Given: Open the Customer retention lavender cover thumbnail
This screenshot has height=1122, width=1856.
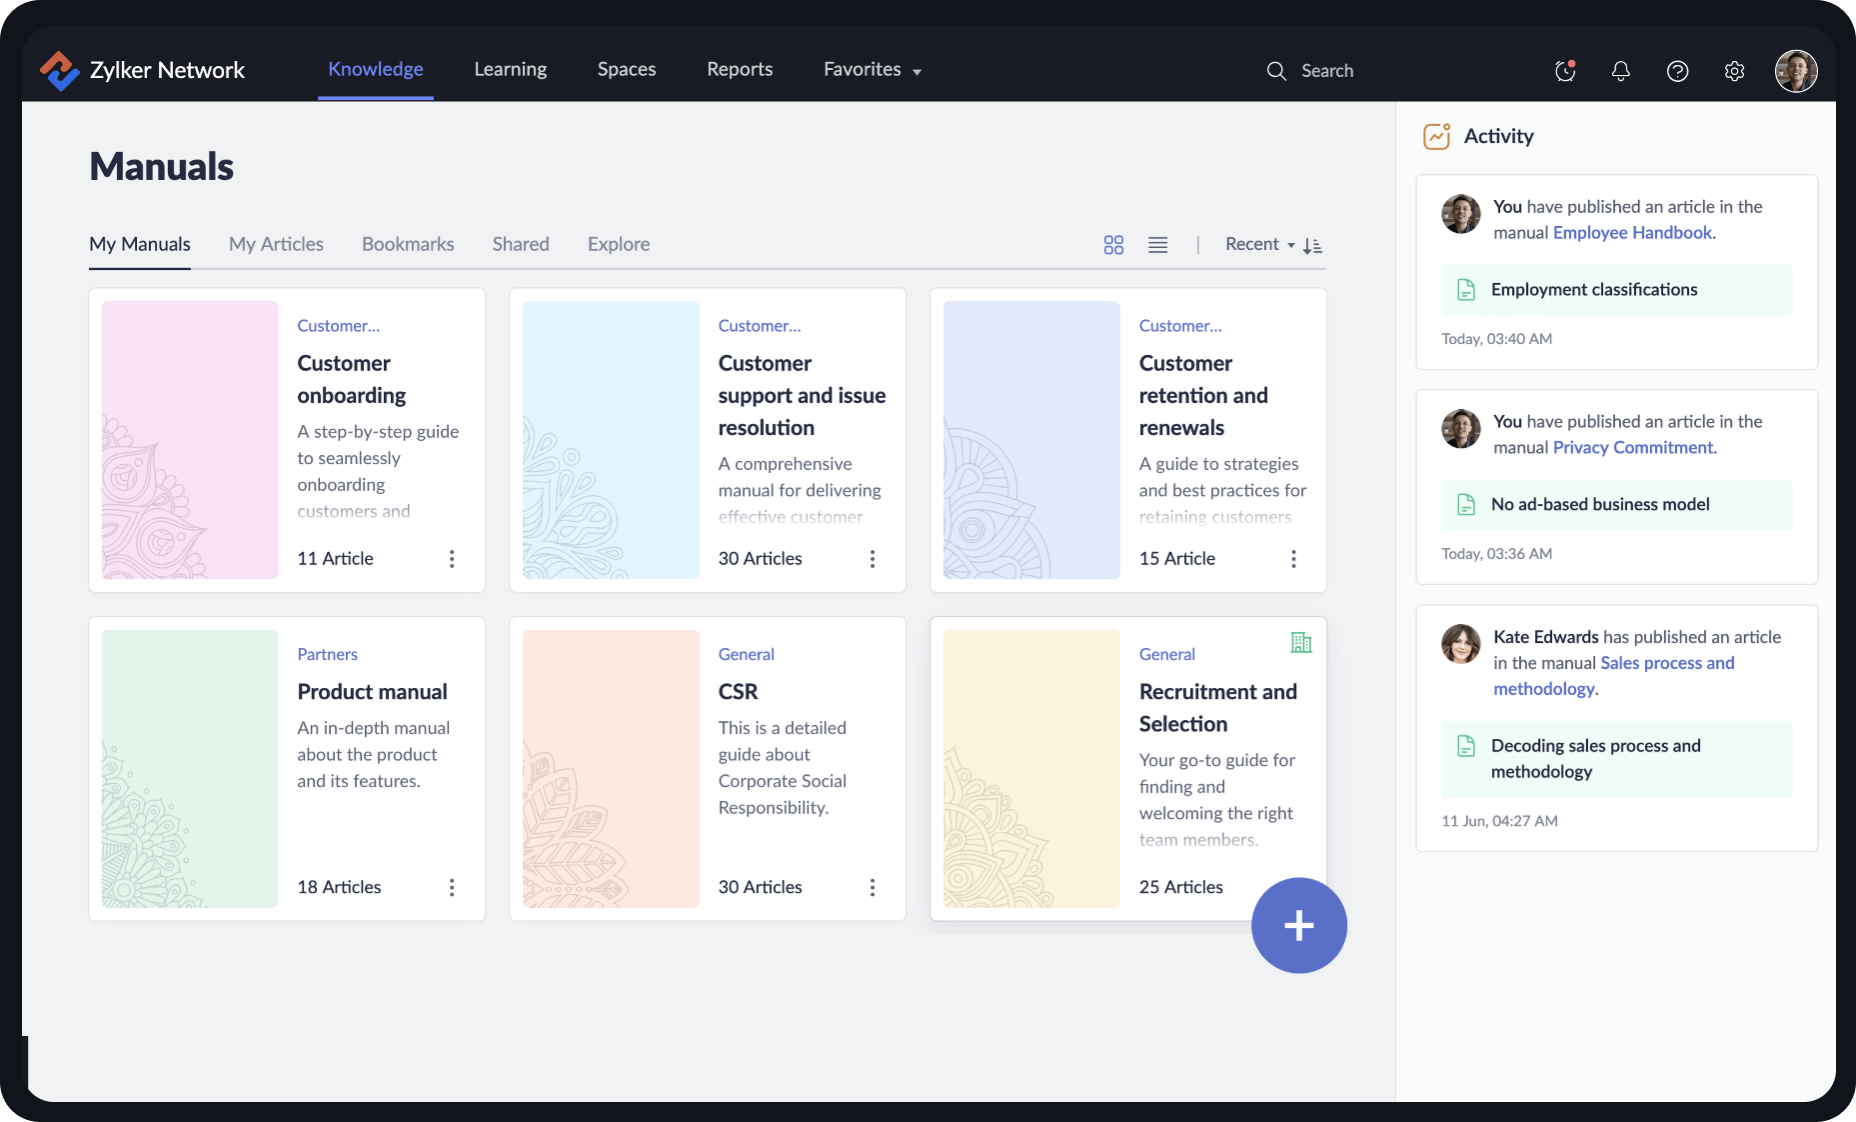Looking at the screenshot, I should click(1032, 440).
